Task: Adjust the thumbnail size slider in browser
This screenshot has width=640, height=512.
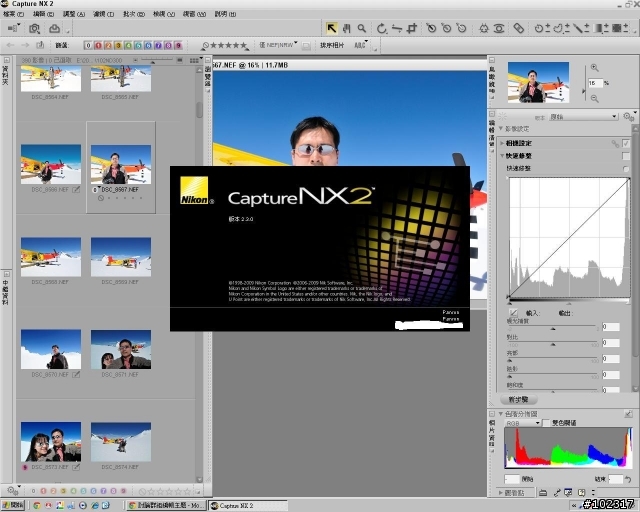Action: [153, 62]
